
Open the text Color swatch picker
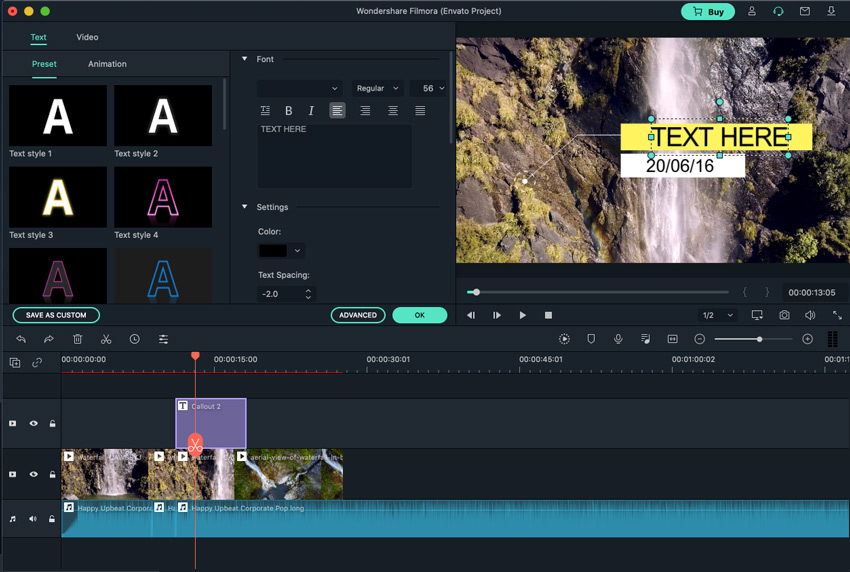280,250
